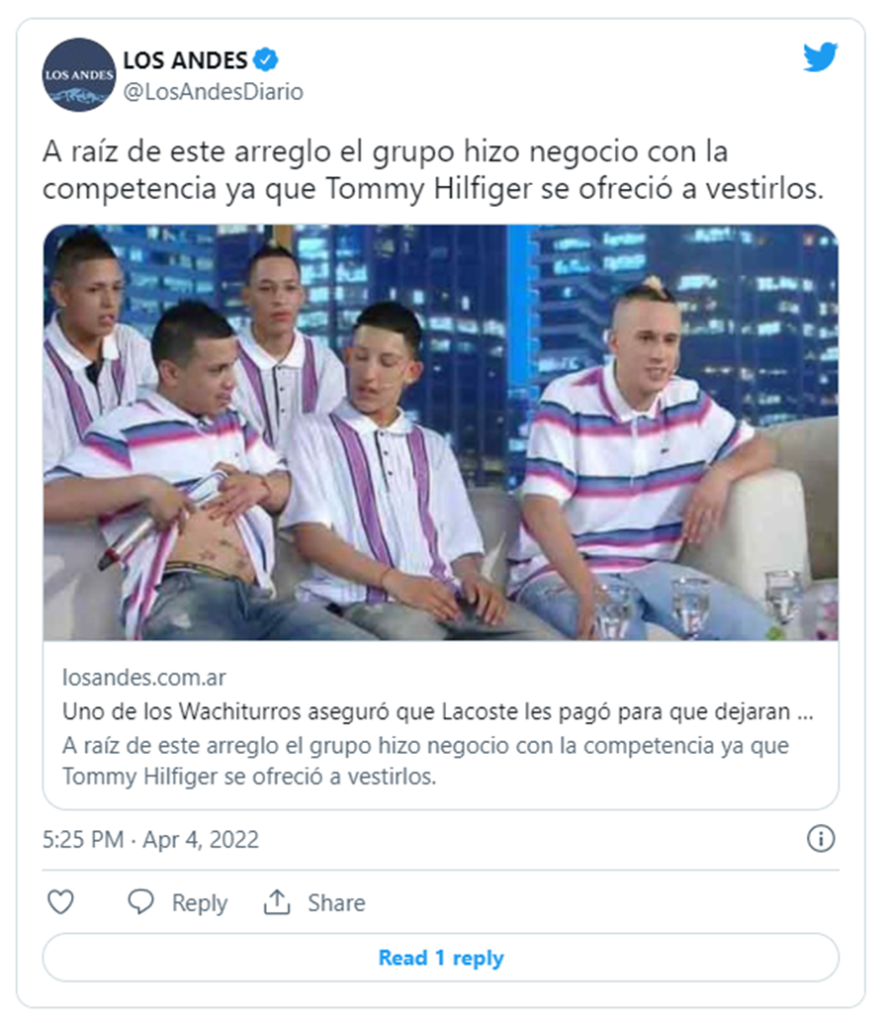Click the Twitter bird logo
The width and height of the screenshot is (891, 1023).
point(820,57)
